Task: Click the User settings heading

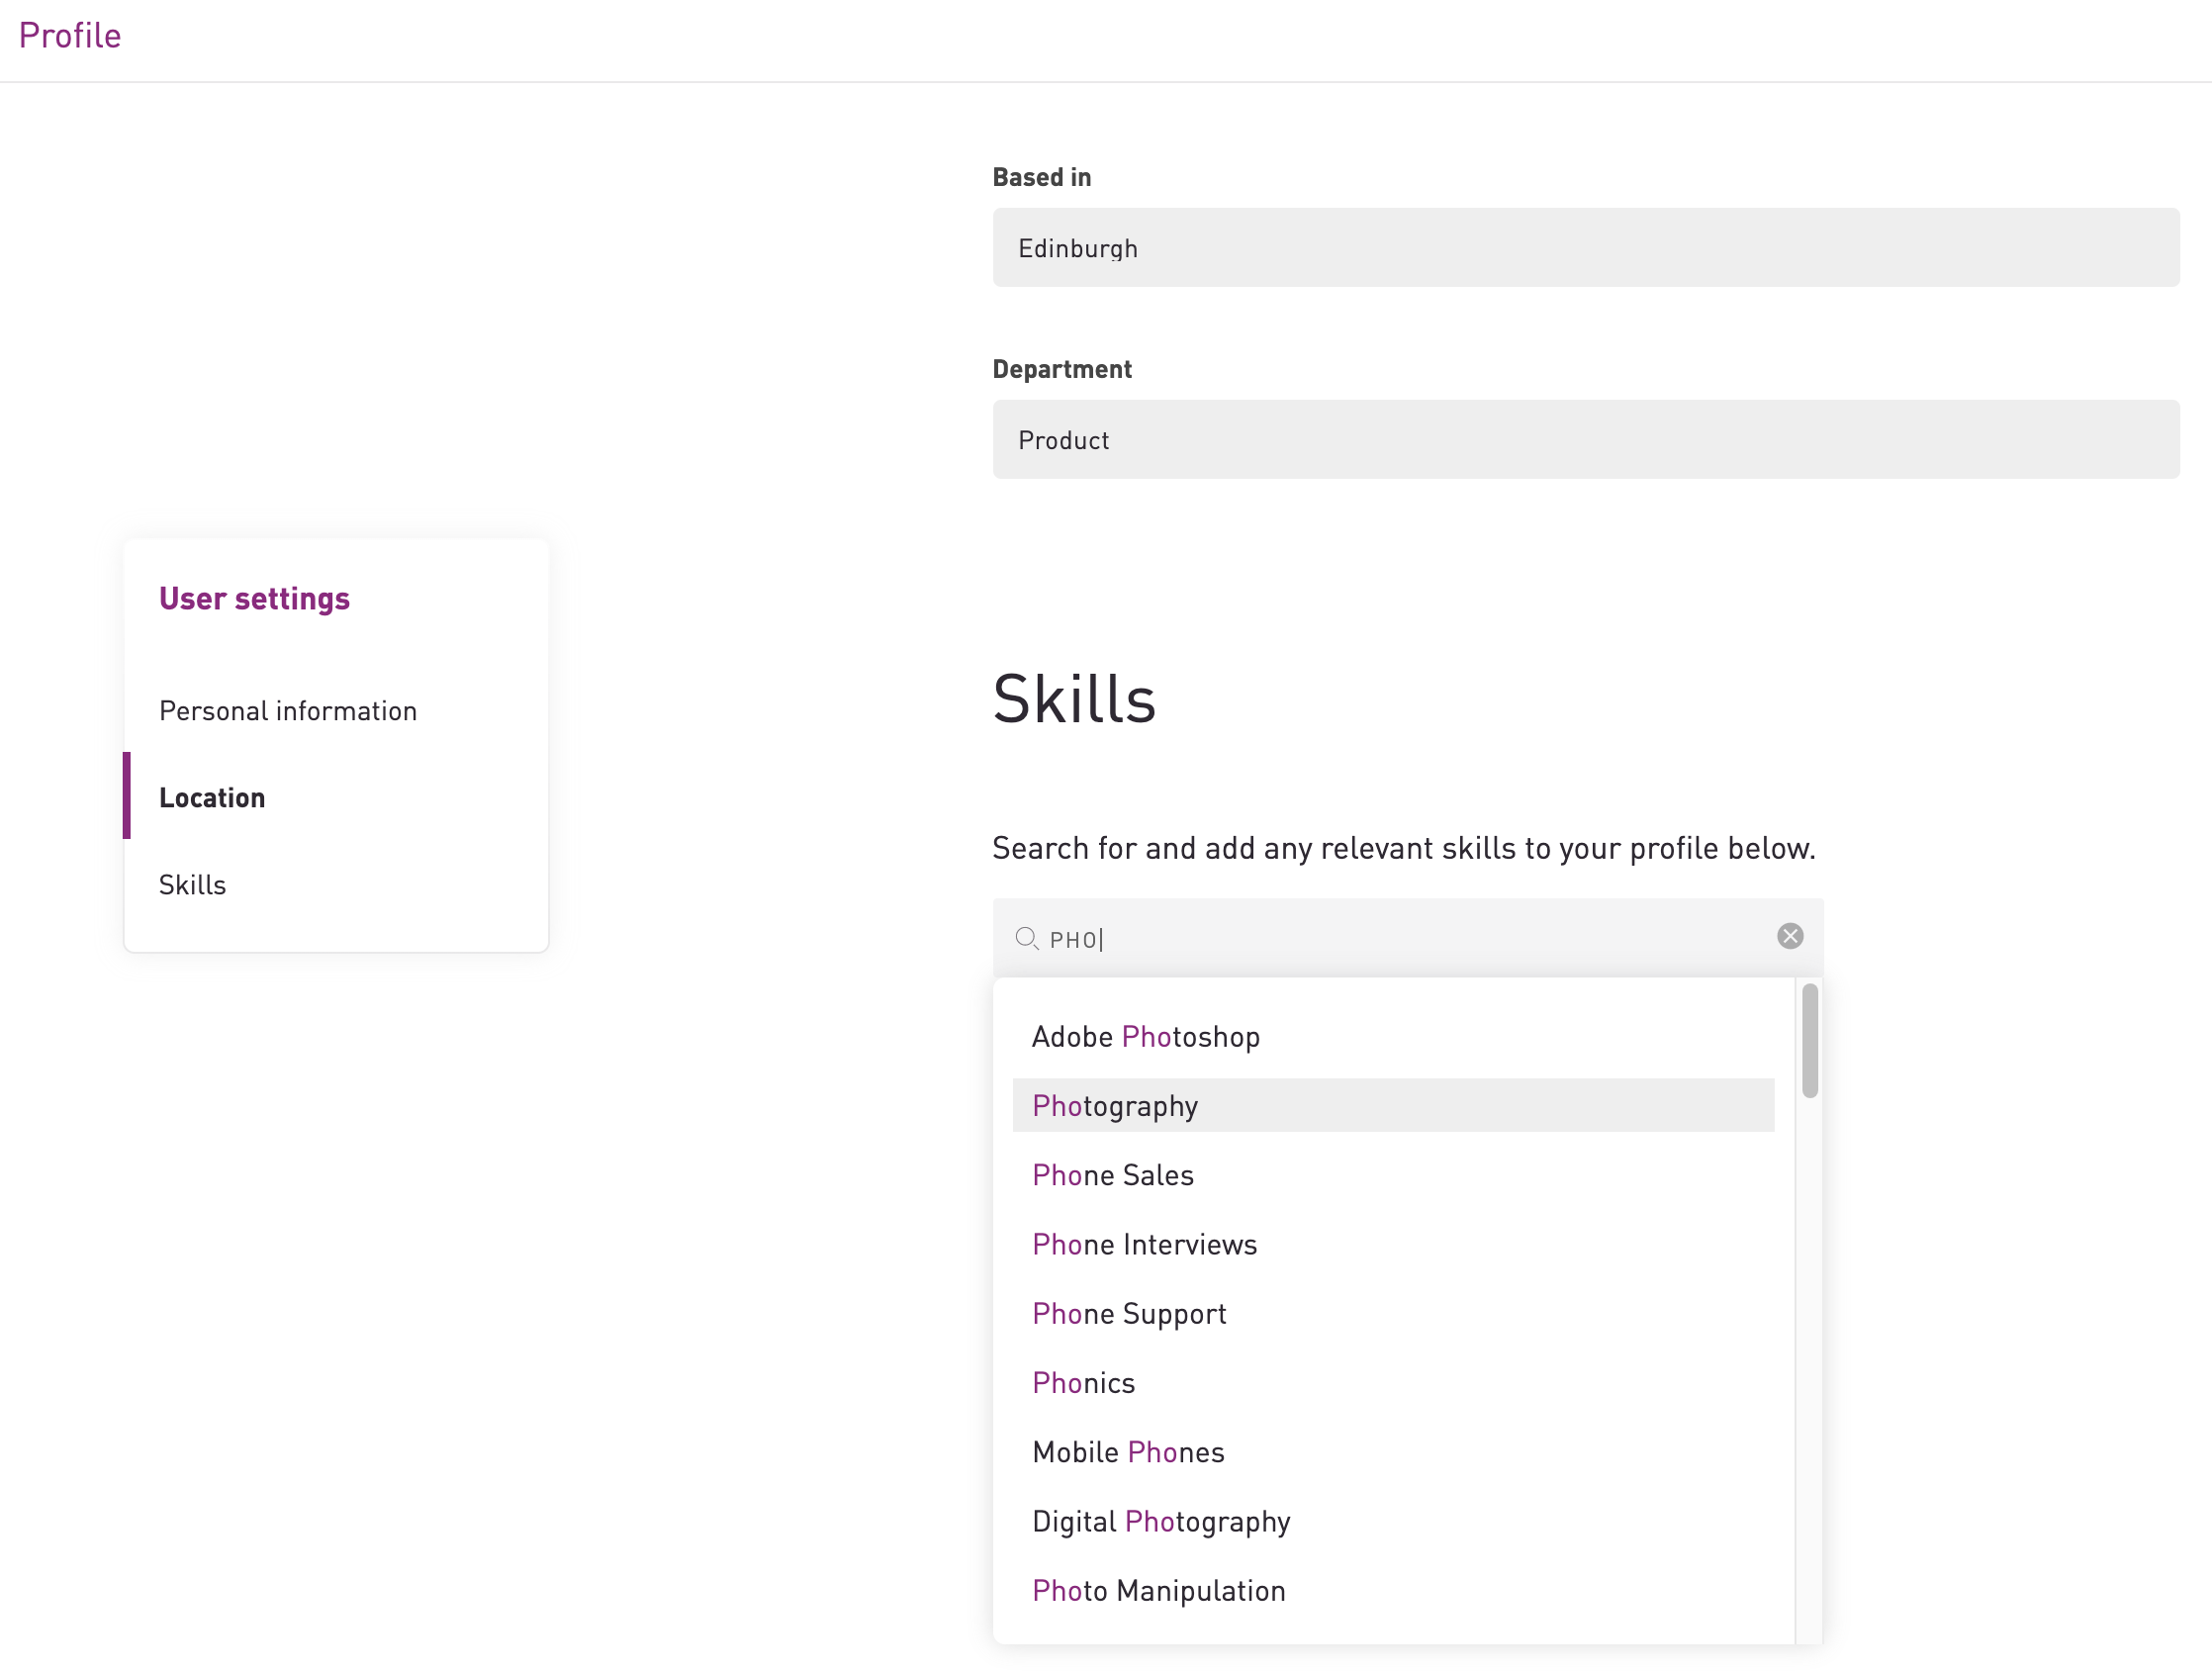Action: point(254,599)
